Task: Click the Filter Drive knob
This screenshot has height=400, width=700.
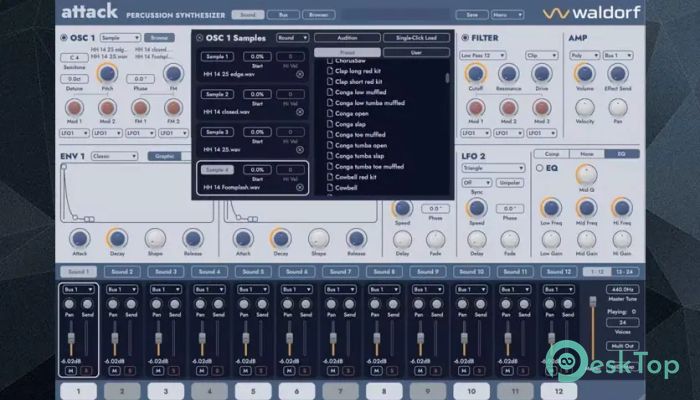Action: [542, 73]
